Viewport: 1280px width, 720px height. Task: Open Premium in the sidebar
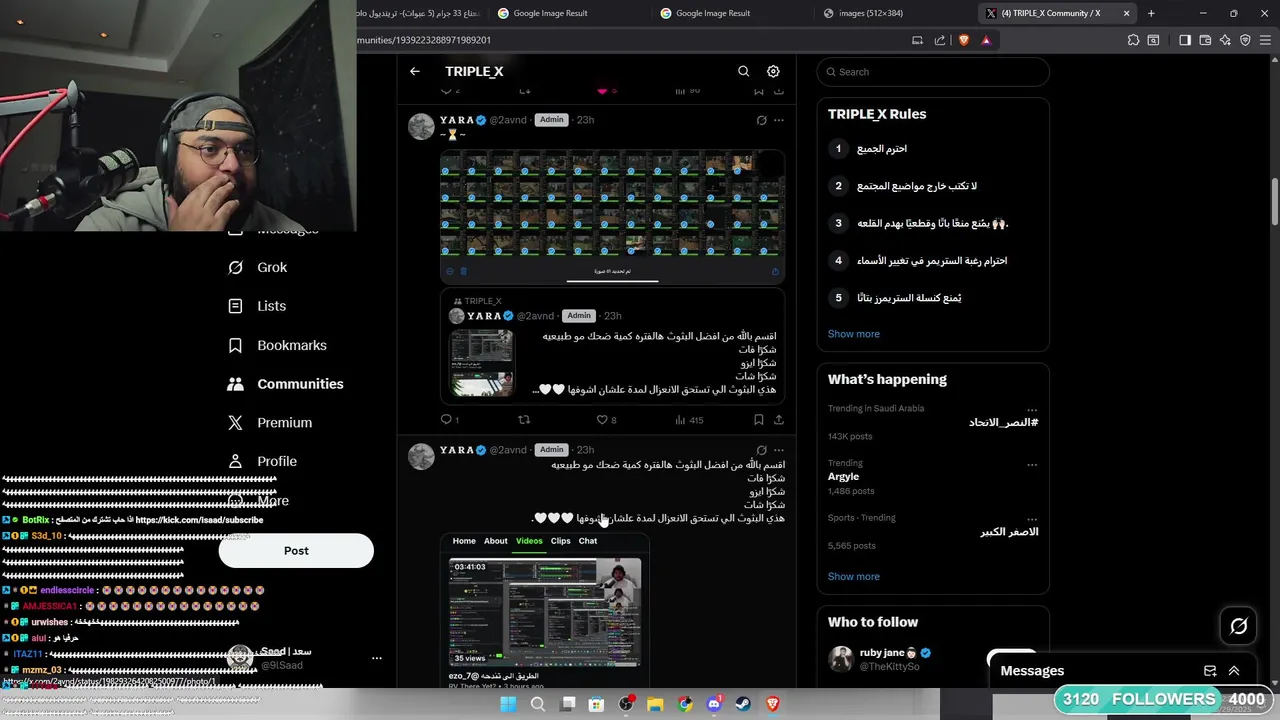tap(270, 423)
